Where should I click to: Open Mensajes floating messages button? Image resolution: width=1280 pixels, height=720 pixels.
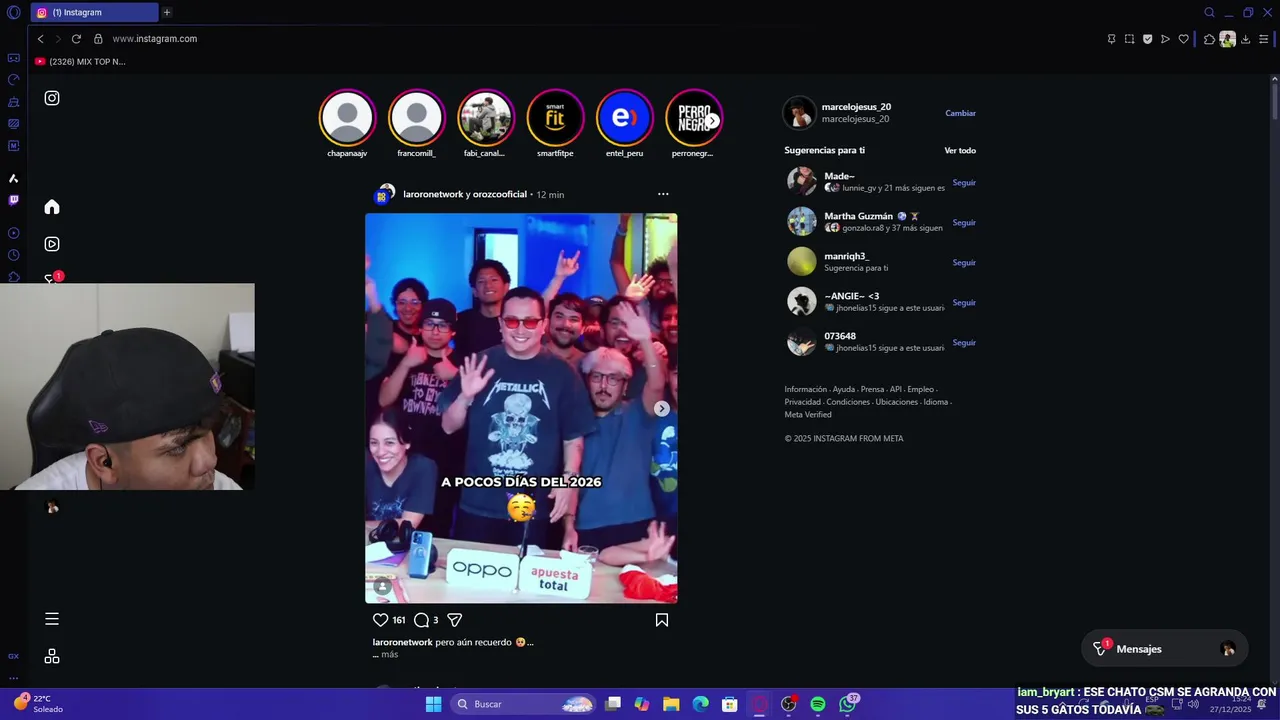tap(1165, 649)
